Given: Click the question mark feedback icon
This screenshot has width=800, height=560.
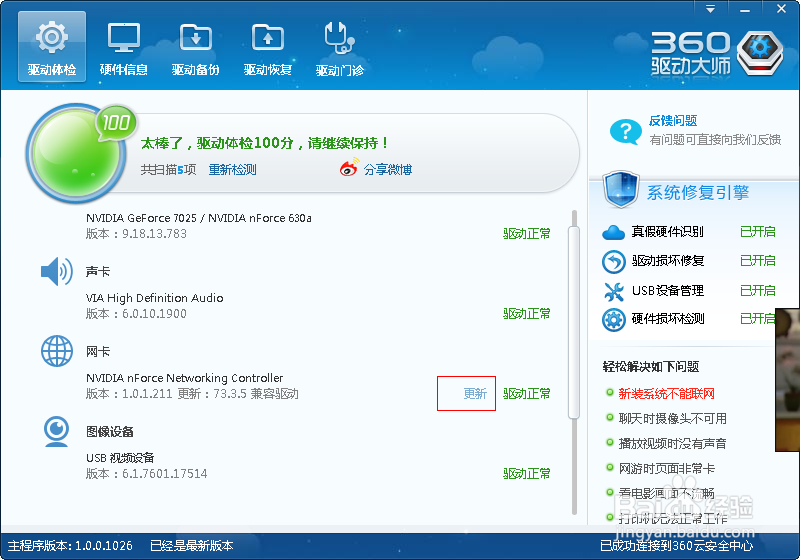Looking at the screenshot, I should coord(626,132).
